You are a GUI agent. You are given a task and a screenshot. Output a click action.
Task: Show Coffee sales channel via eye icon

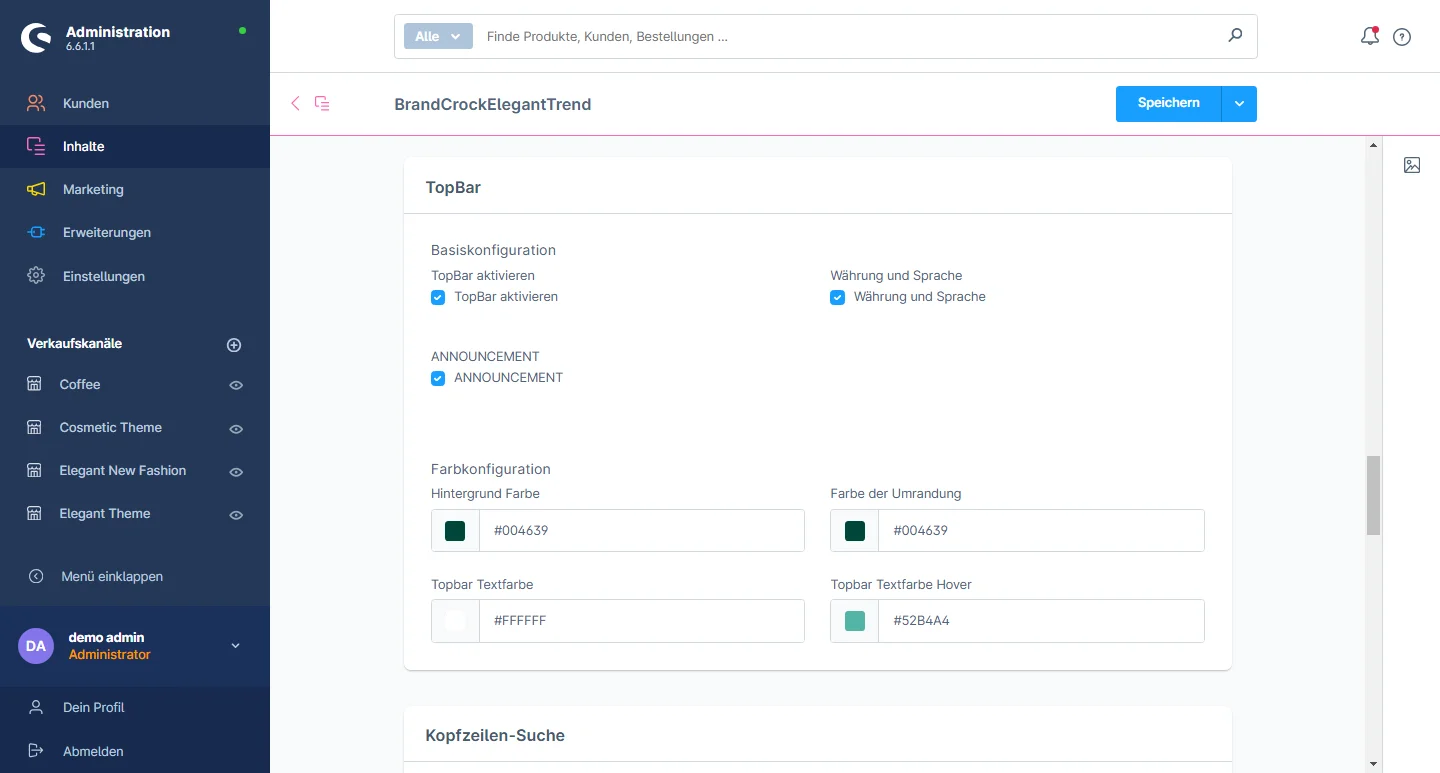click(x=236, y=385)
